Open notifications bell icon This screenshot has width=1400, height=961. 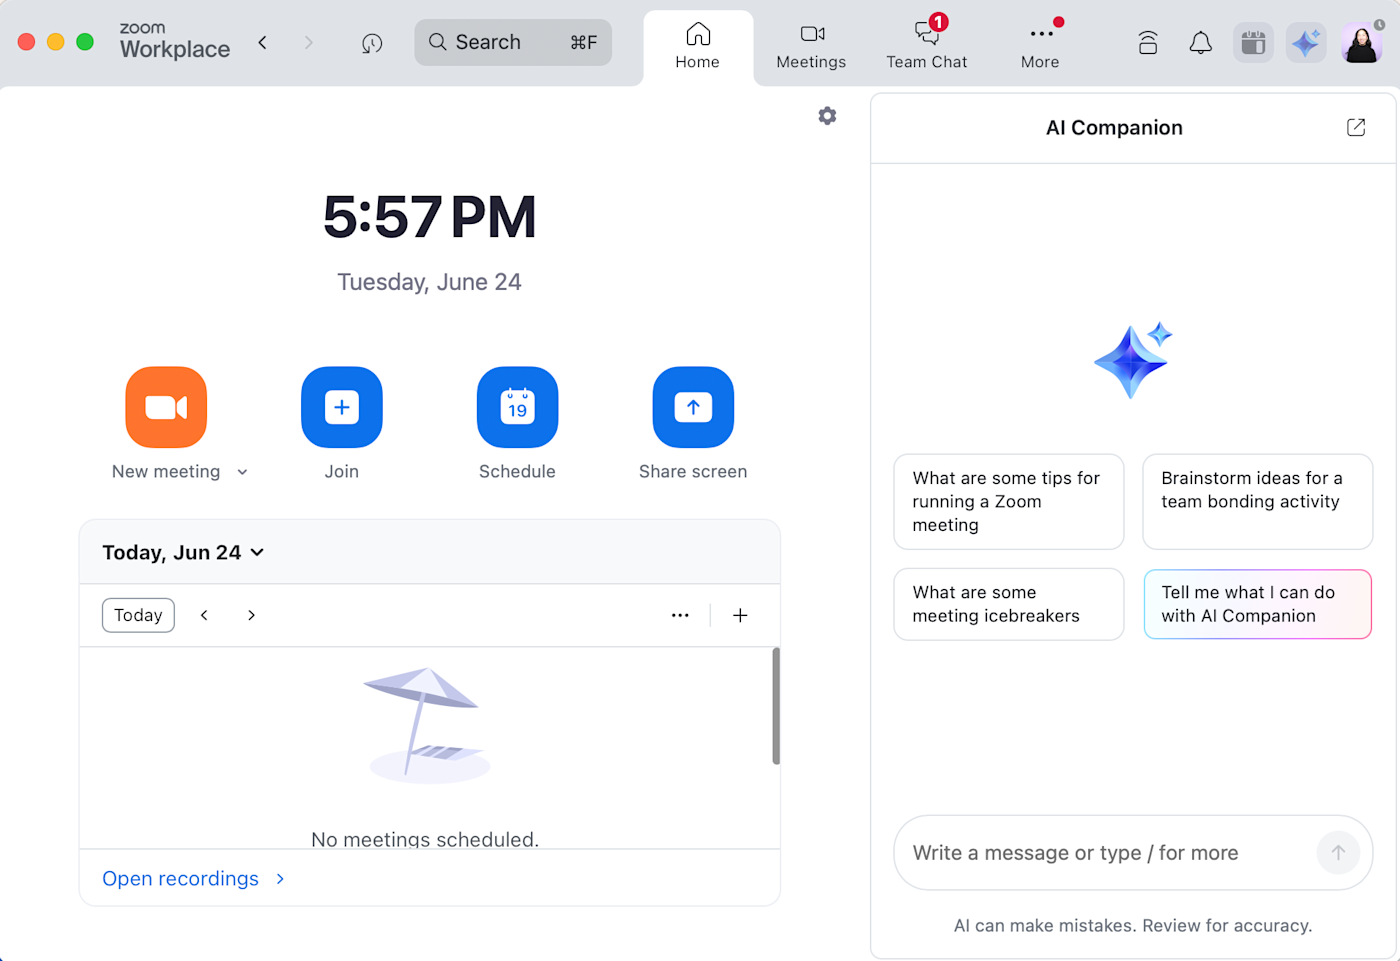coord(1200,43)
